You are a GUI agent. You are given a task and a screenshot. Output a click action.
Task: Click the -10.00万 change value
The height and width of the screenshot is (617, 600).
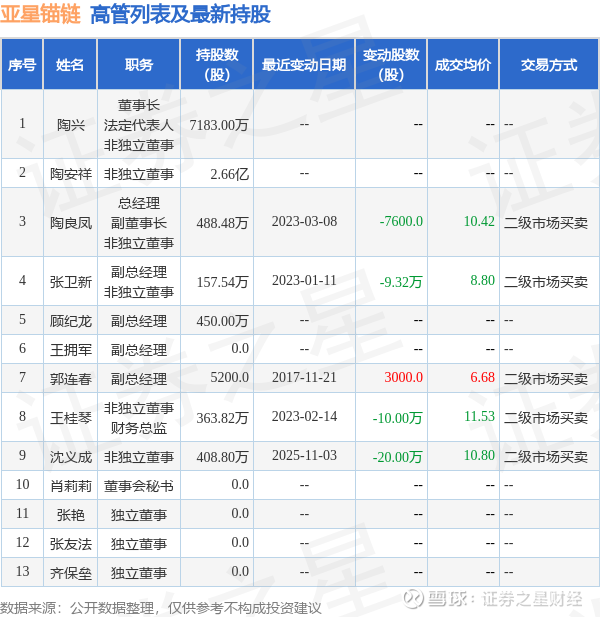(x=397, y=418)
